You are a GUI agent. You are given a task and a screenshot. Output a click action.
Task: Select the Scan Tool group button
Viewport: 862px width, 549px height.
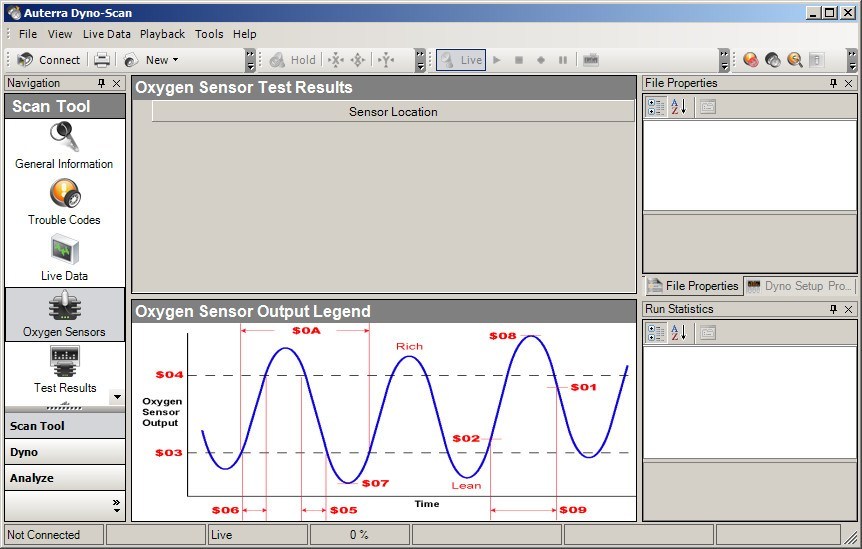65,426
